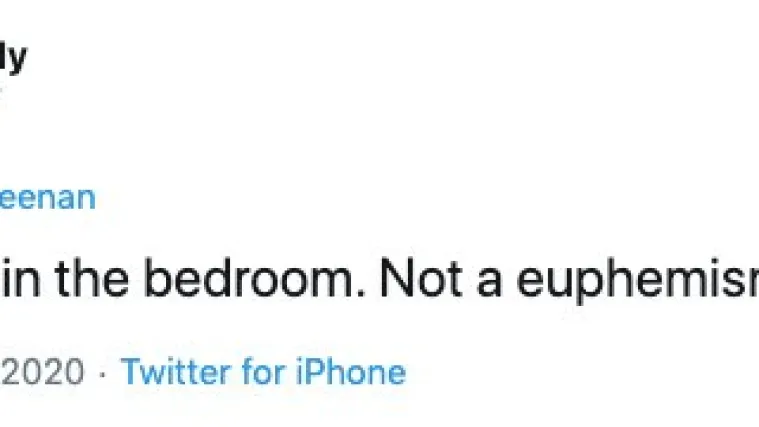
Task: Click the word 'iPhone' in the source label
Action: (x=351, y=372)
